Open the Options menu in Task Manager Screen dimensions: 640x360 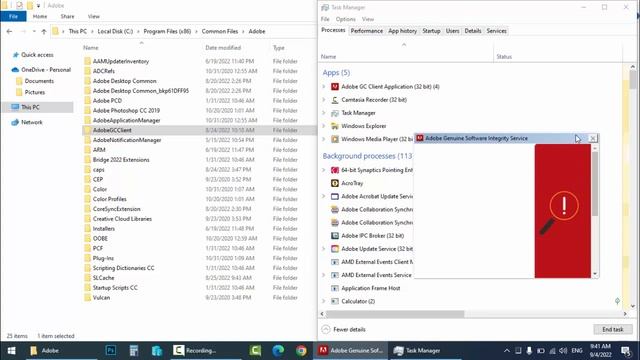click(345, 19)
